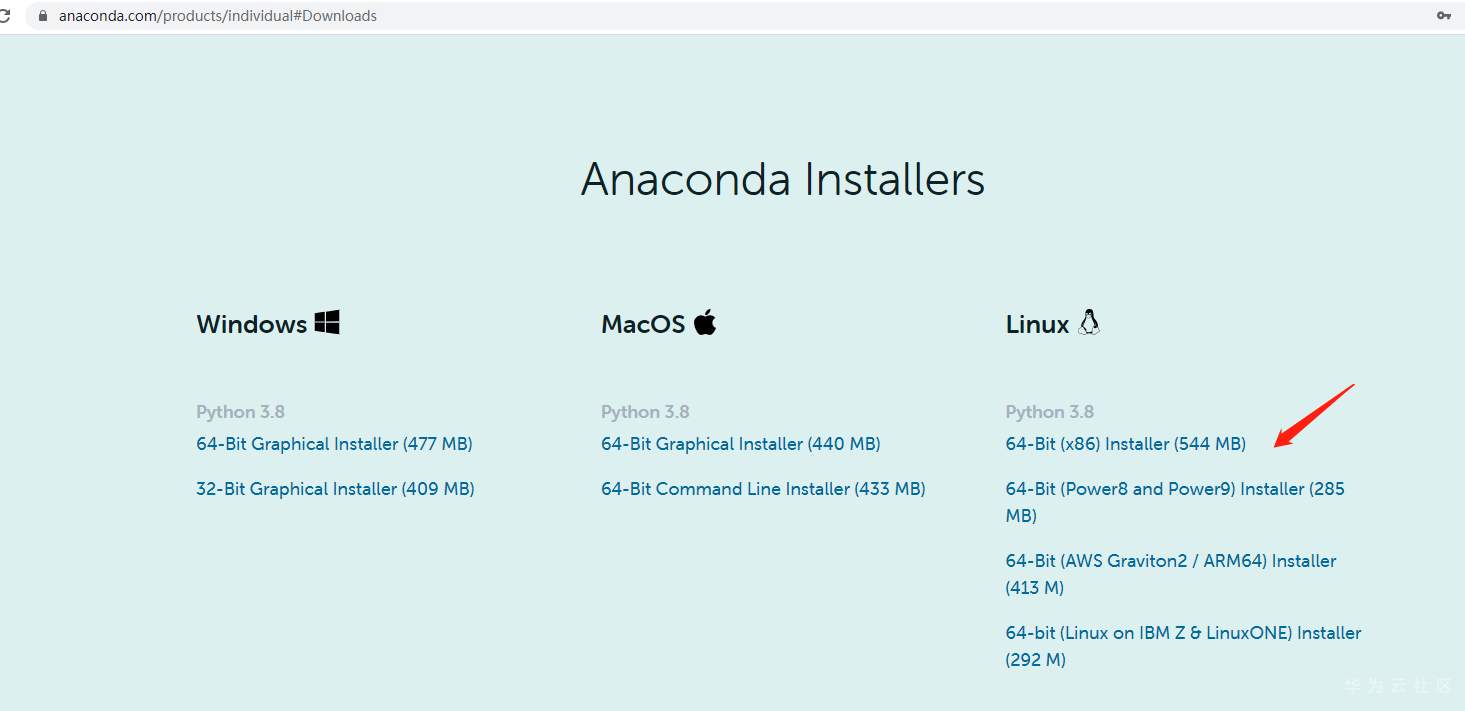Download MacOS 64-Bit Command Line Installer
The width and height of the screenshot is (1465, 711).
[x=763, y=489]
